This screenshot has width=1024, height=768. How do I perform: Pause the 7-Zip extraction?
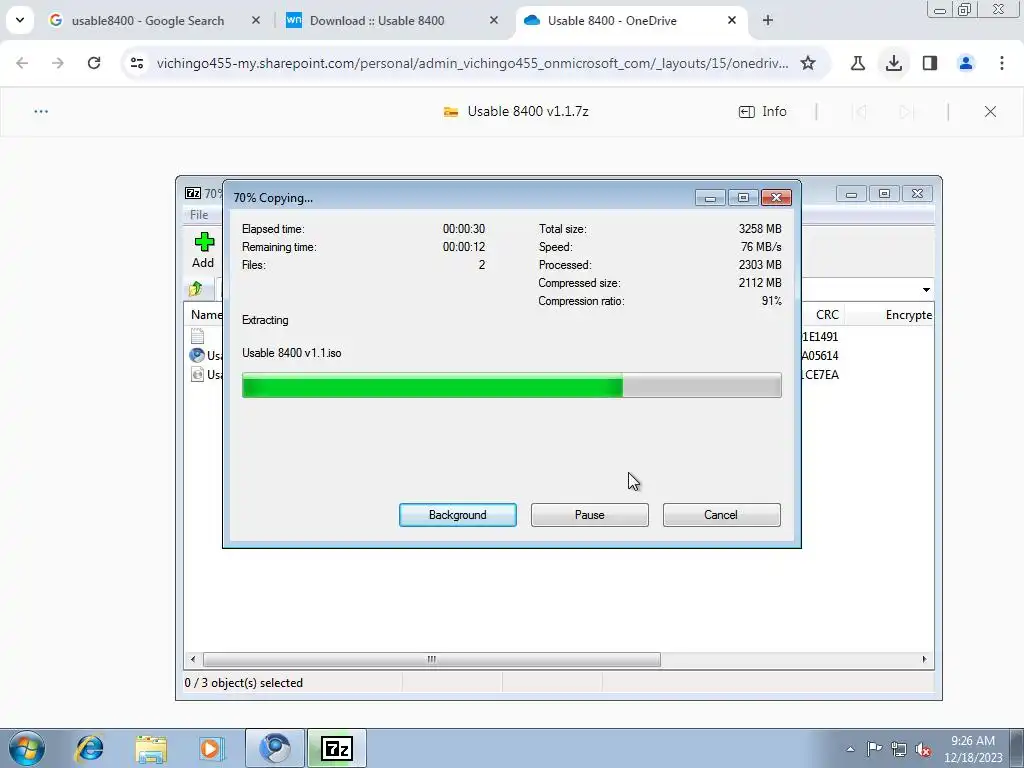click(x=589, y=515)
